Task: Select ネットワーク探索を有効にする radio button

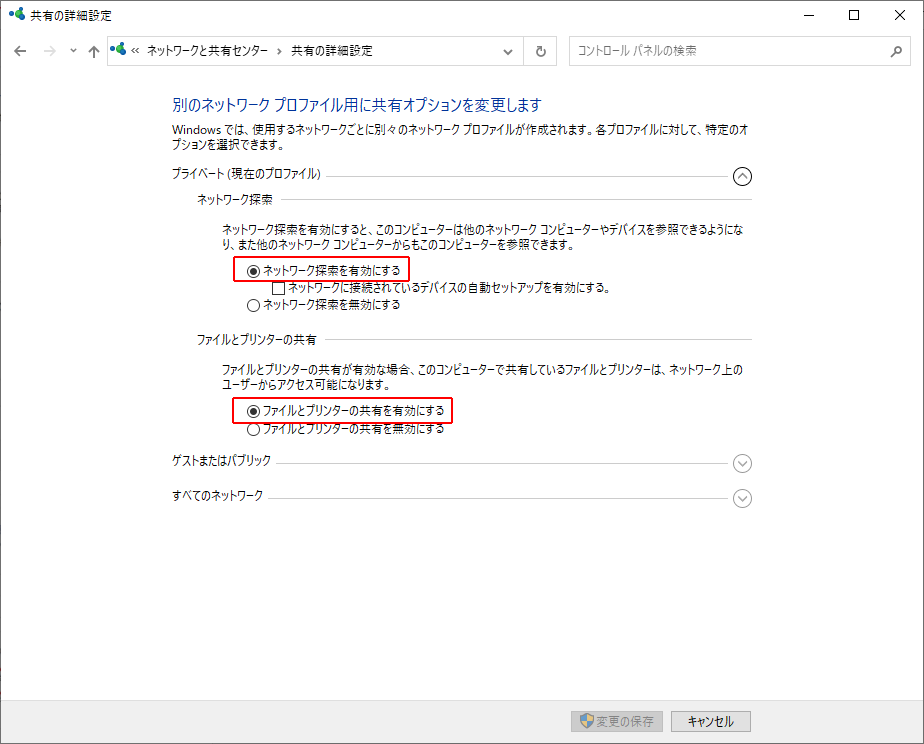Action: pyautogui.click(x=253, y=270)
